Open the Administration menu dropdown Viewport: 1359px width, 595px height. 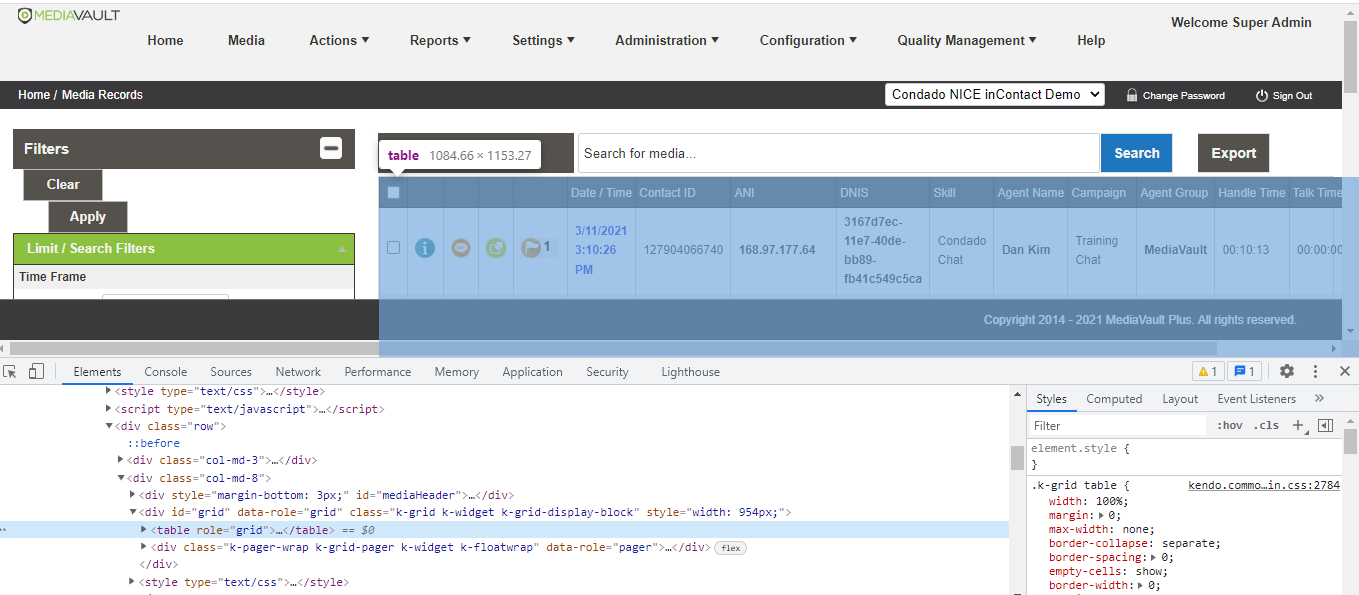[667, 40]
